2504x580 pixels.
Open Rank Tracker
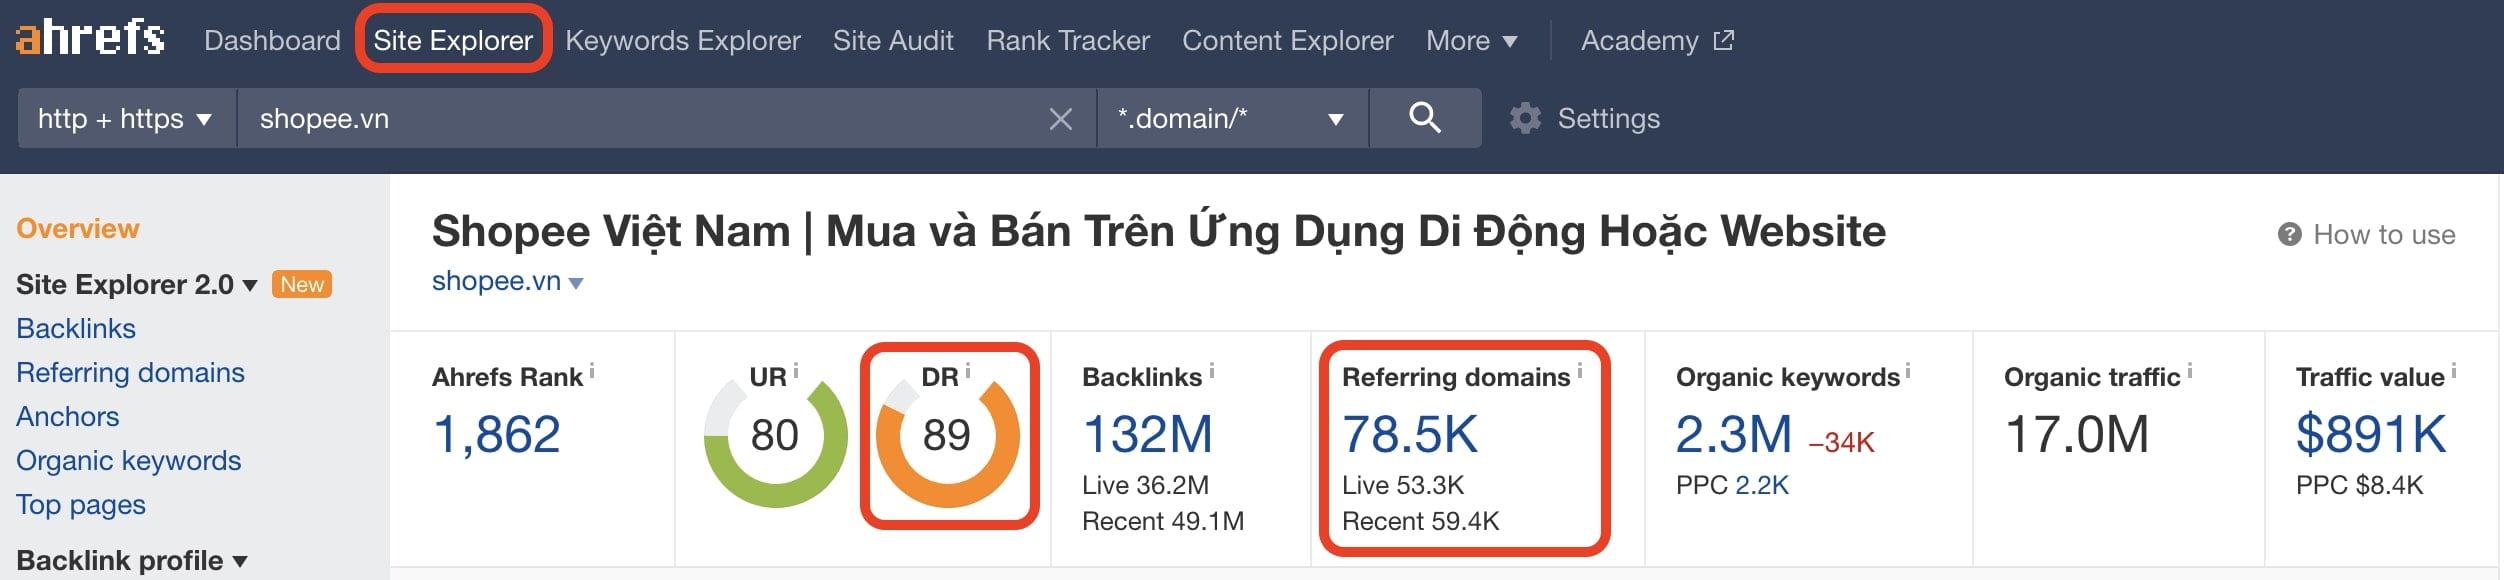click(x=1068, y=40)
